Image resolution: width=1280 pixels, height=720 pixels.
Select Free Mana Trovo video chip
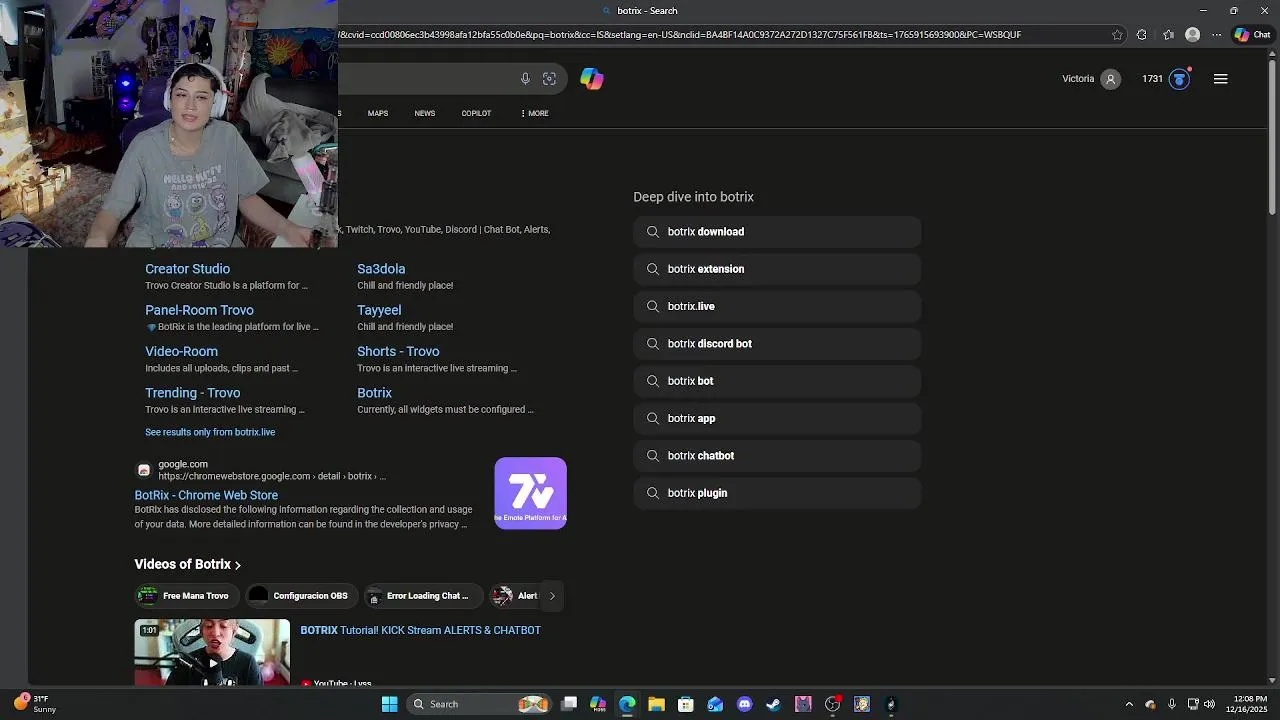[x=187, y=596]
